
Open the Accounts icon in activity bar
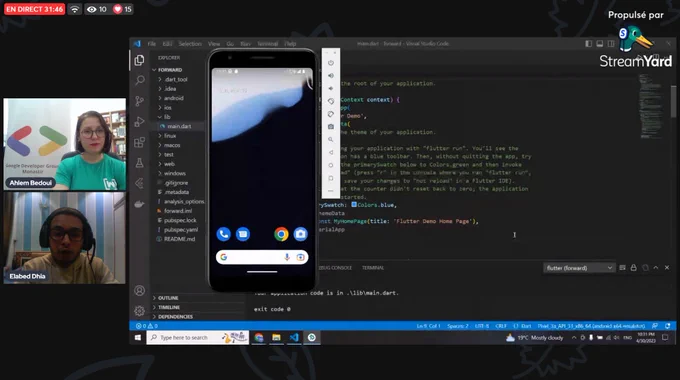coord(139,290)
